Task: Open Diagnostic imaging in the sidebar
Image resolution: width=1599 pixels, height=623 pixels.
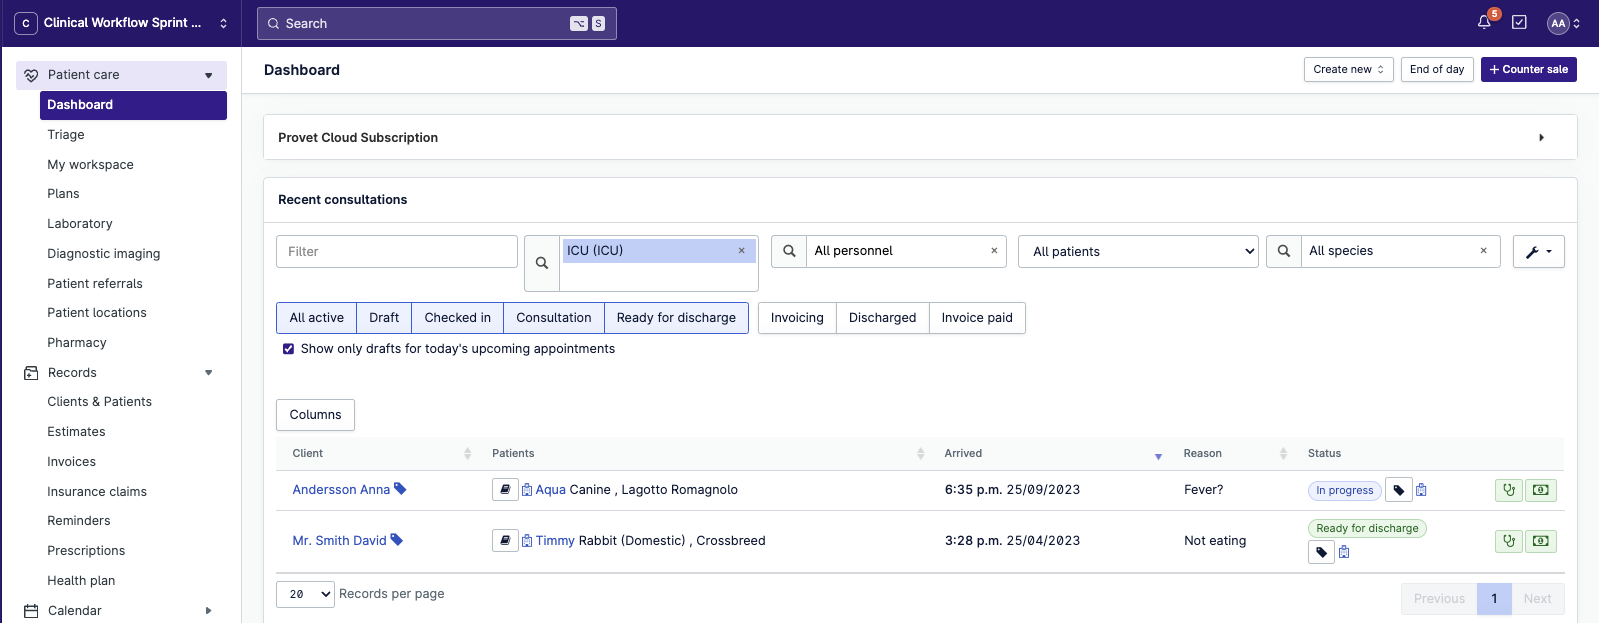Action: [x=104, y=254]
